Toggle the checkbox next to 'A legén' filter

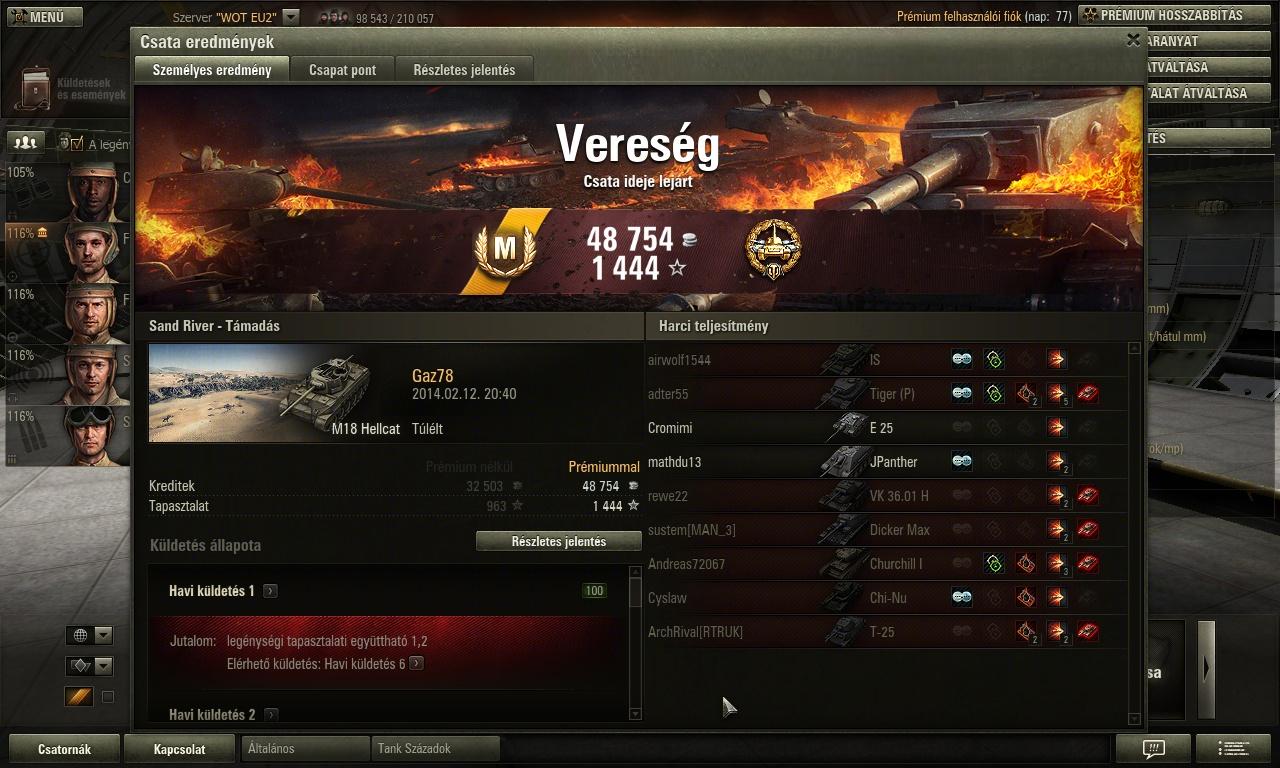76,144
